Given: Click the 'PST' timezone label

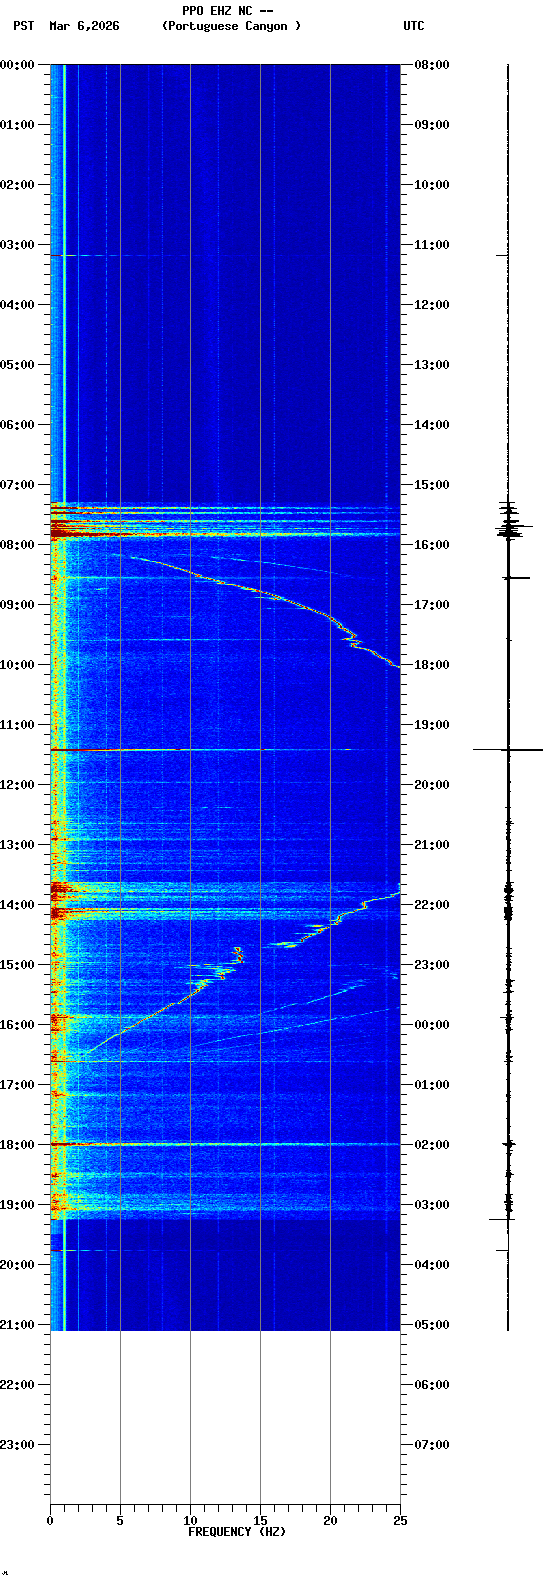Looking at the screenshot, I should [24, 26].
